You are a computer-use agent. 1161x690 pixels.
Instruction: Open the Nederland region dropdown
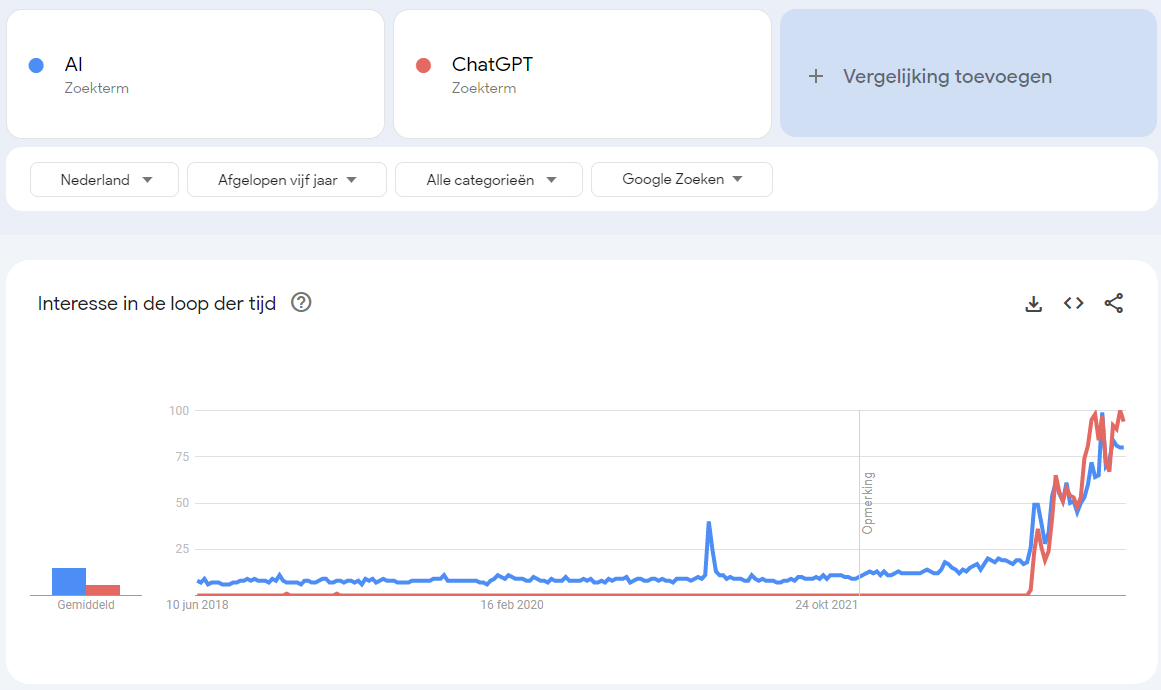click(x=104, y=179)
